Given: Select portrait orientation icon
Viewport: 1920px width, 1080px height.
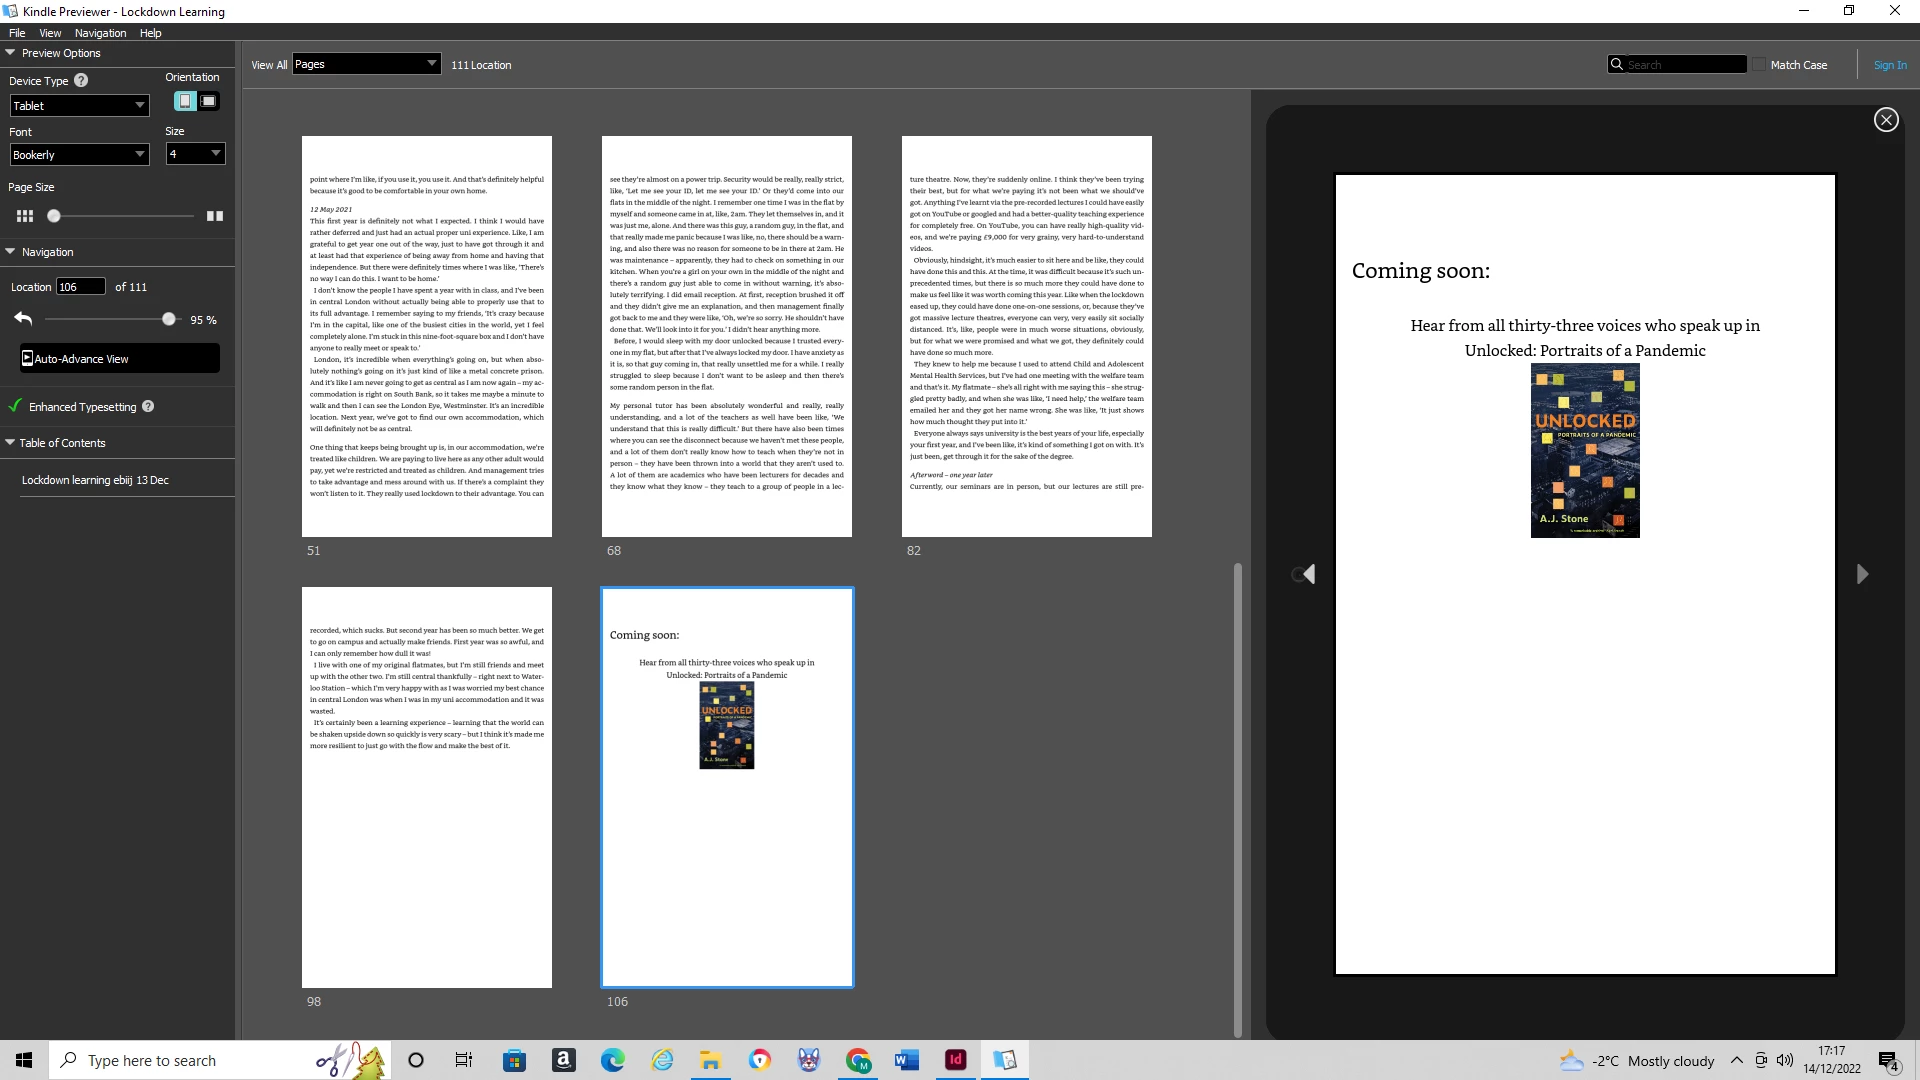Looking at the screenshot, I should pos(185,101).
